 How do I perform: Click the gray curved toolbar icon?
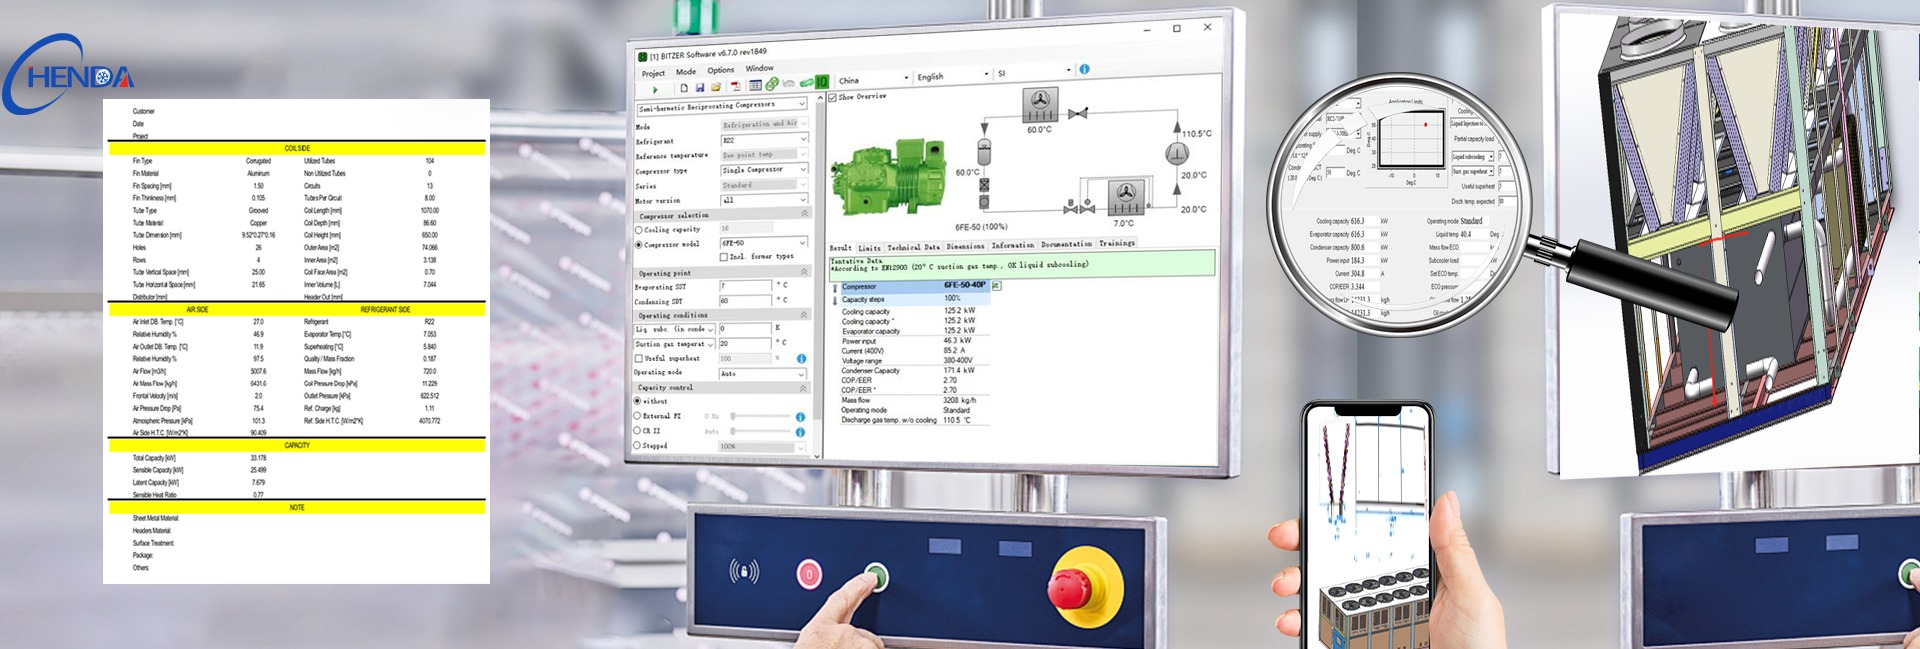click(789, 83)
